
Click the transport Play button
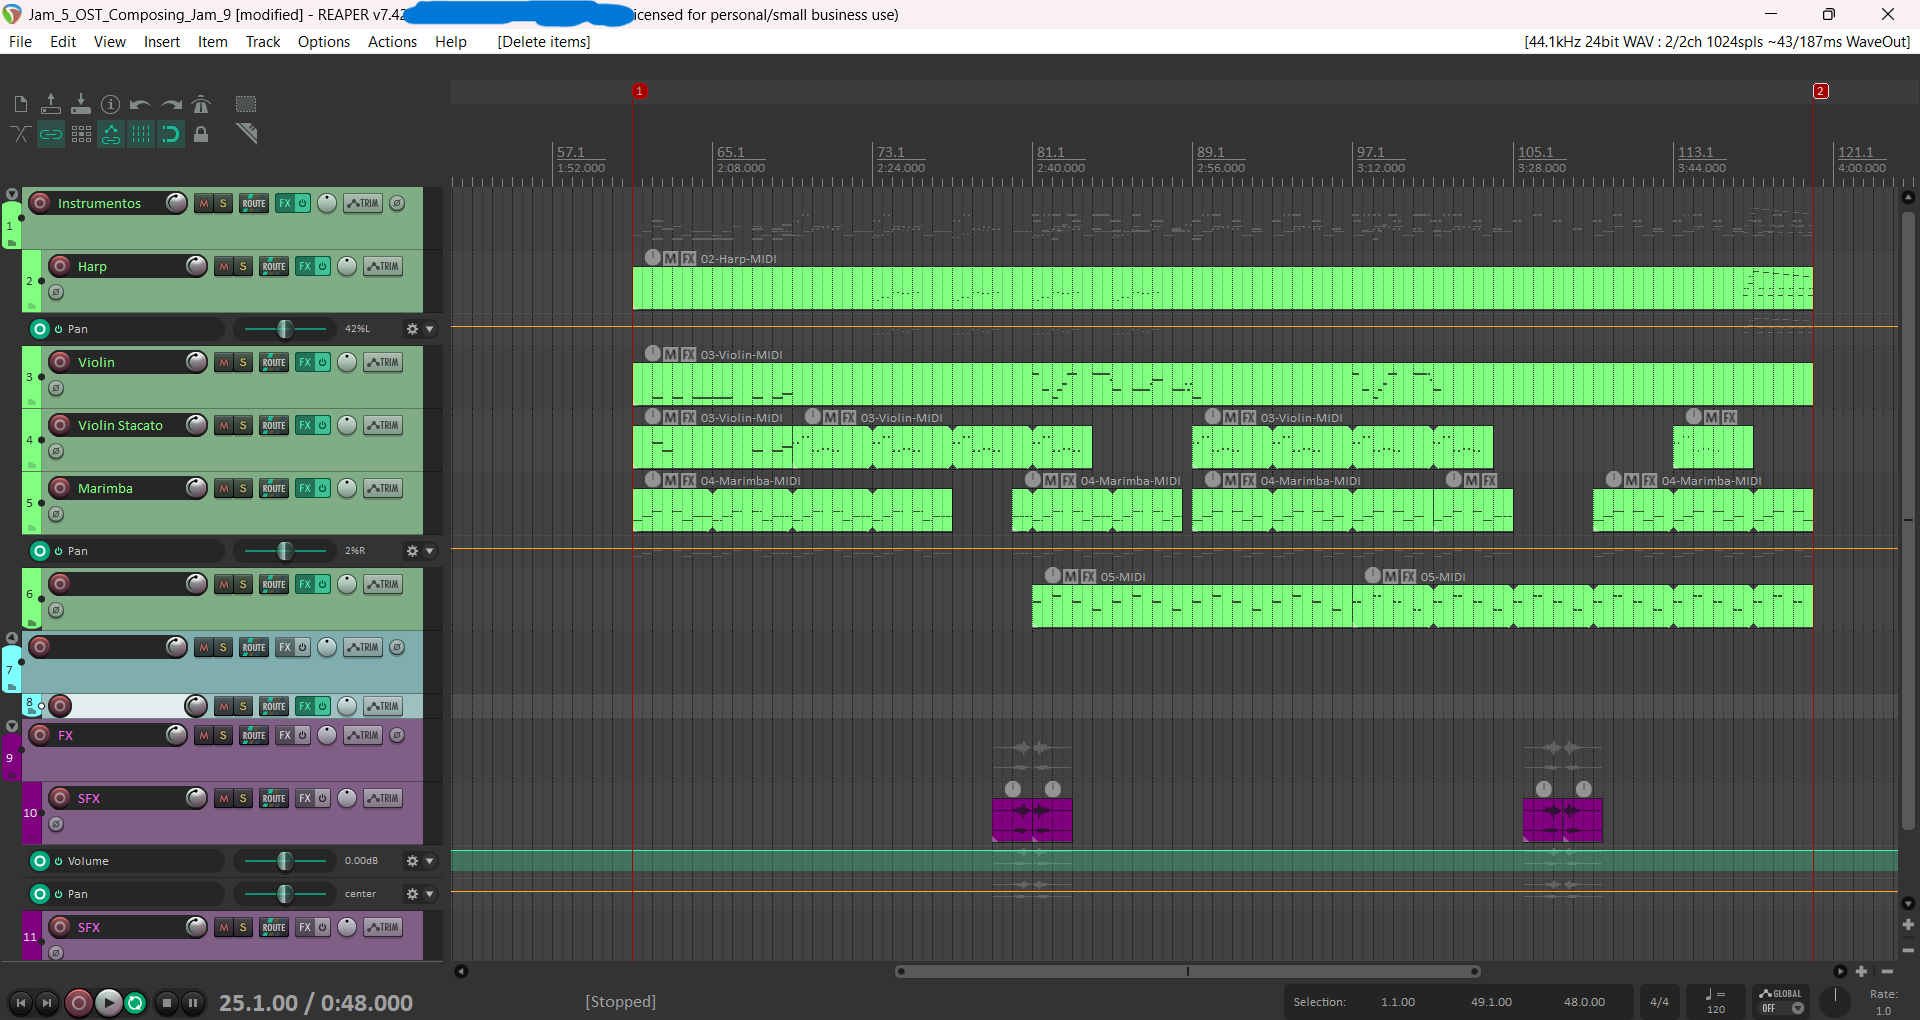108,1002
